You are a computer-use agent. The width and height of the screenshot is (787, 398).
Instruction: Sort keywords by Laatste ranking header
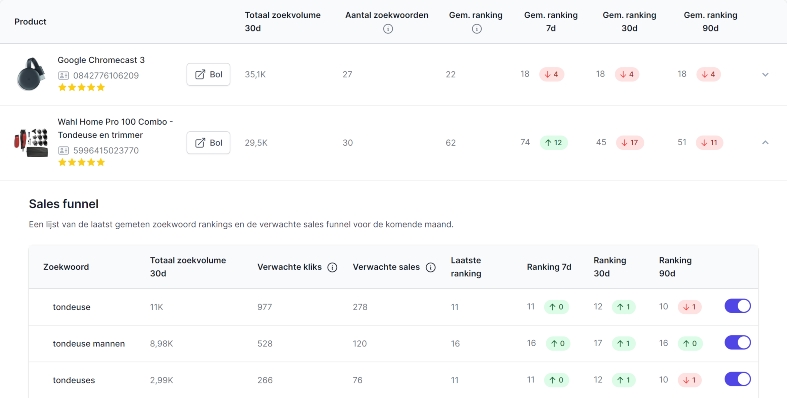click(466, 267)
